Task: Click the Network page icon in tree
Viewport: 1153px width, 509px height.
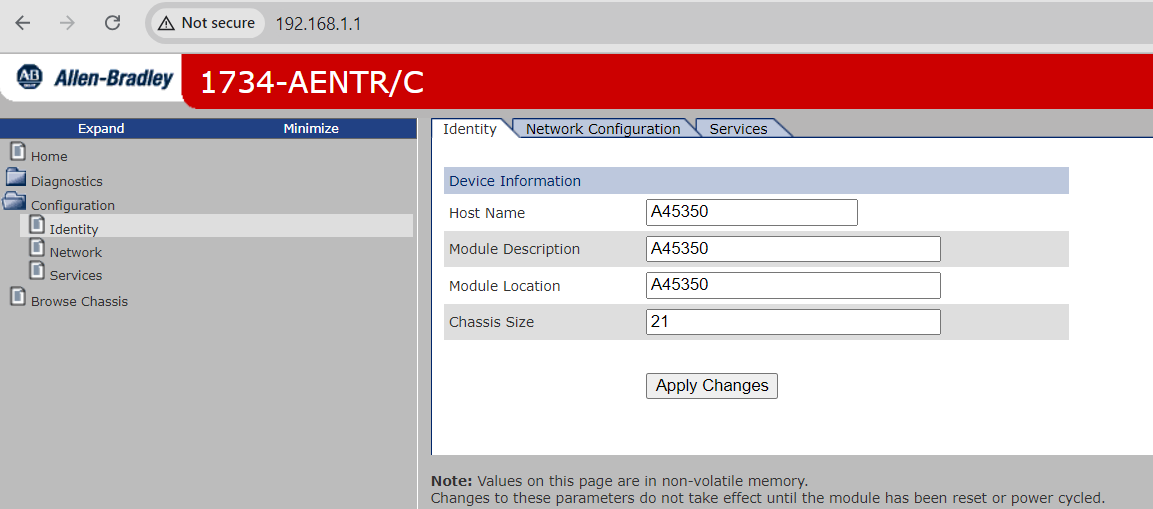Action: (x=37, y=249)
